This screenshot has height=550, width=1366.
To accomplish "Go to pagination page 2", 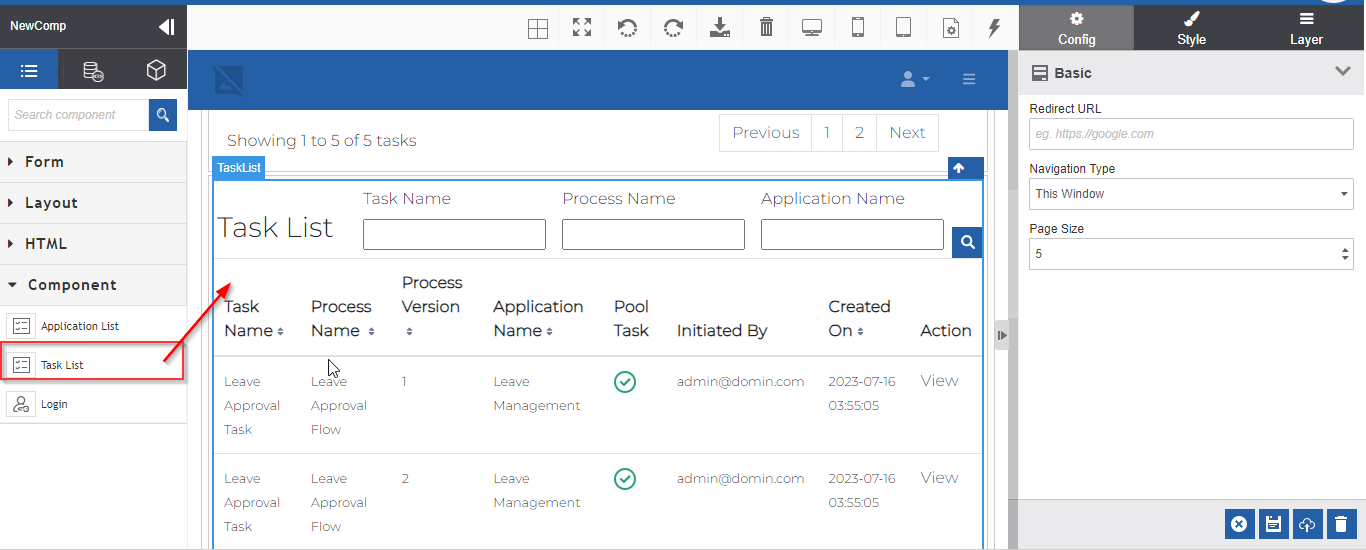I will click(x=859, y=132).
